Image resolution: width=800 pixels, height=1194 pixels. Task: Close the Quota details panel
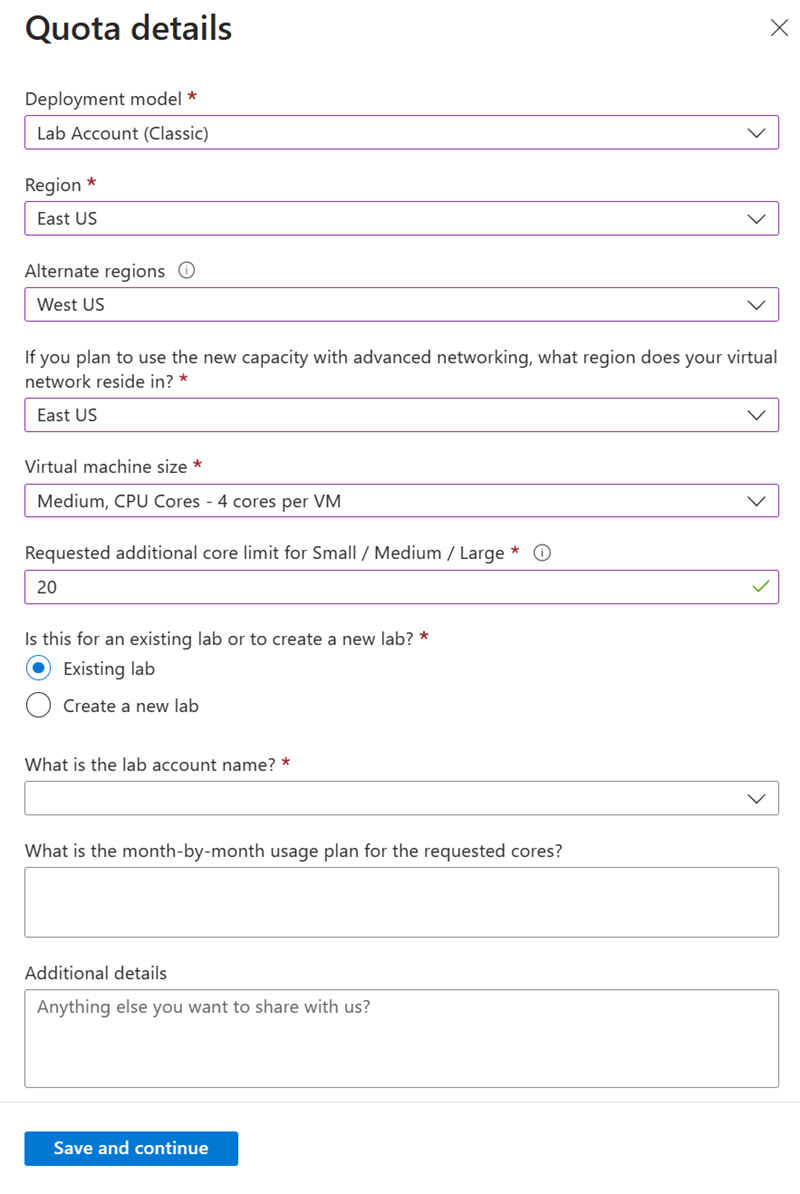(779, 28)
